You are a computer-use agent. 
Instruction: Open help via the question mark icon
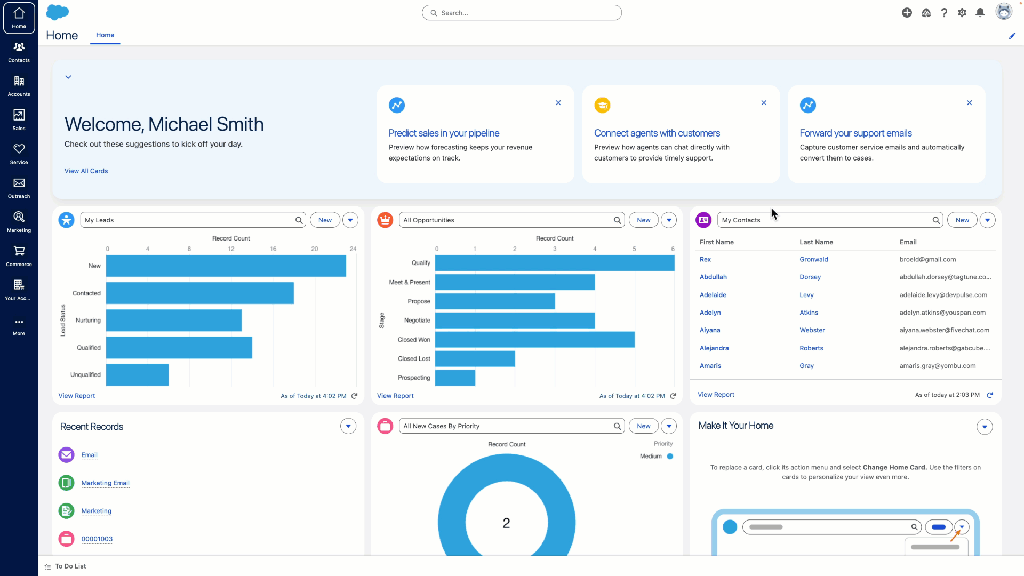point(943,13)
